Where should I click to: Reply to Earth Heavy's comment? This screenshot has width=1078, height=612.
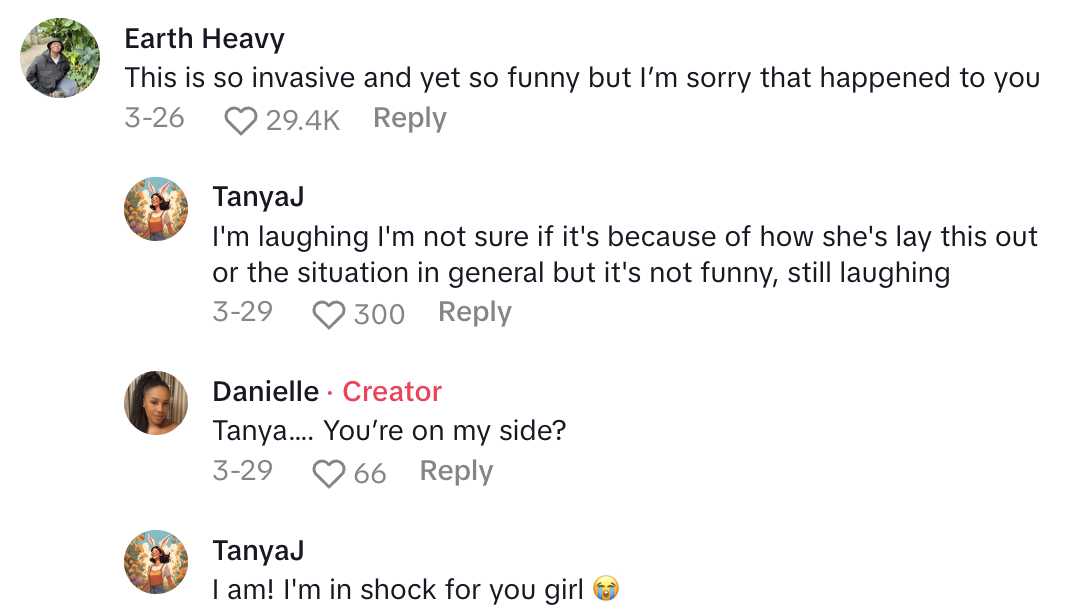pos(409,119)
